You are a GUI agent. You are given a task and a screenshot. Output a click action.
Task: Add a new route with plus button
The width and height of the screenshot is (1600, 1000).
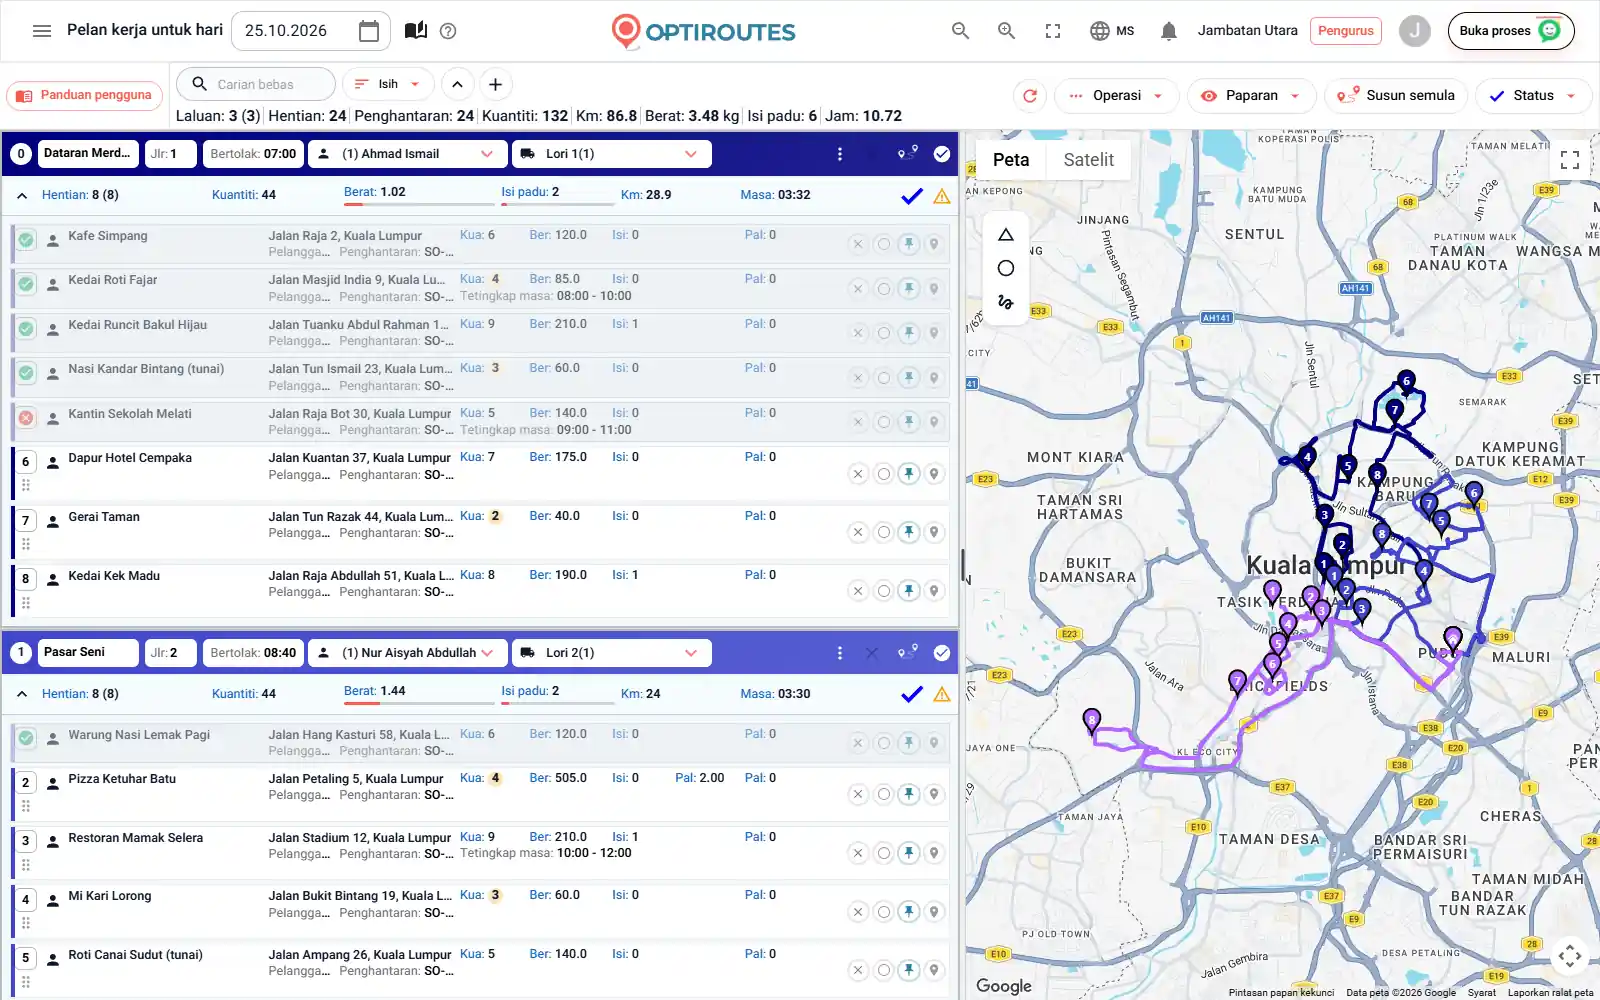pyautogui.click(x=495, y=84)
